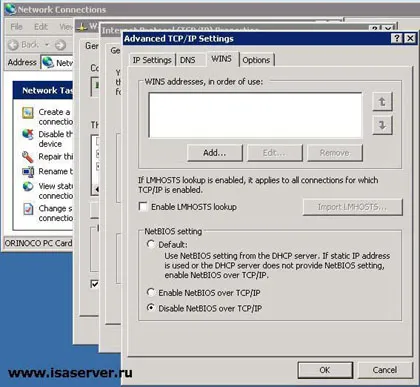420x387 pixels.
Task: Click the Add... button for WINS addresses
Action: click(x=215, y=153)
